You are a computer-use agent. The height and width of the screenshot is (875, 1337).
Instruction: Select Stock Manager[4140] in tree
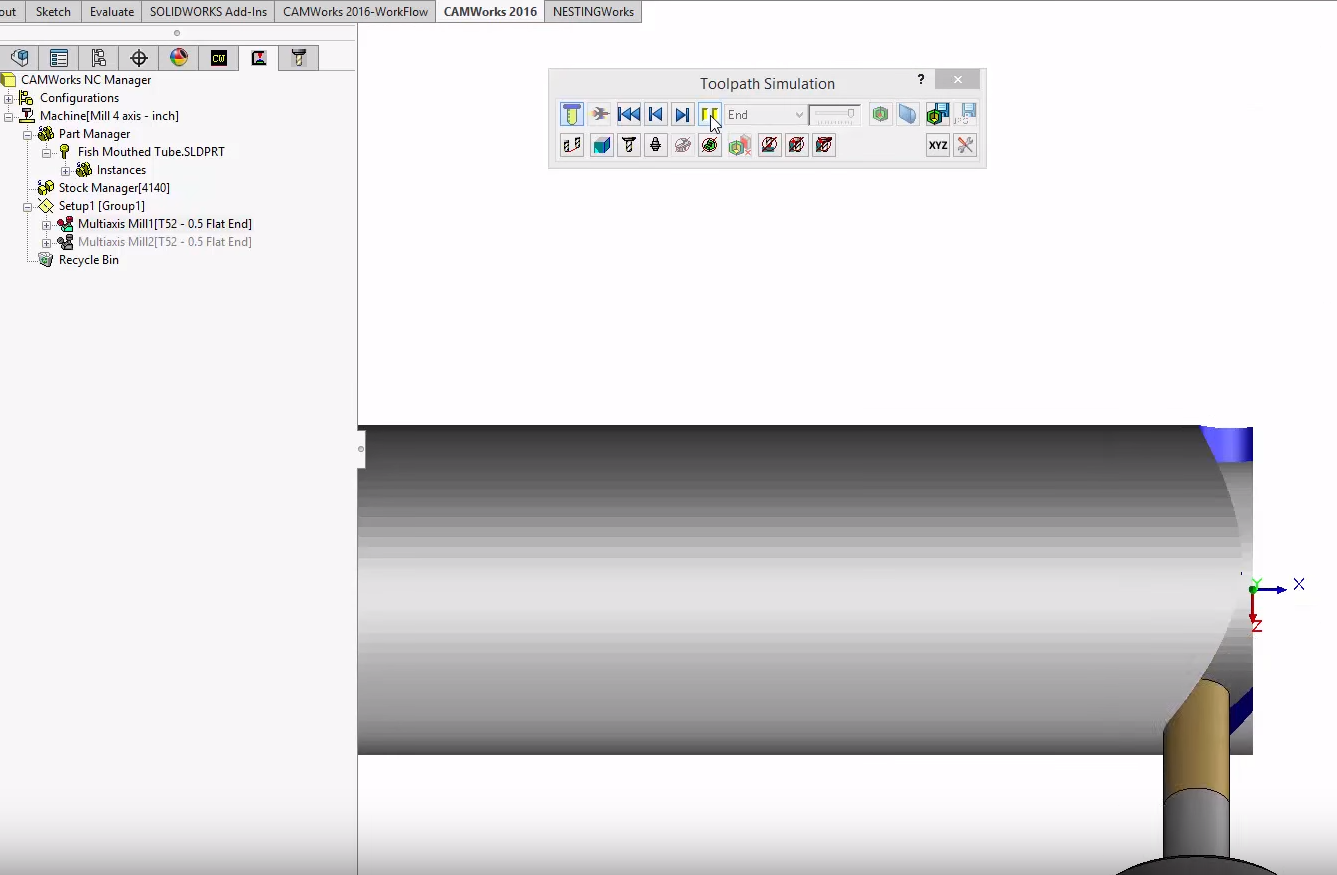point(114,188)
